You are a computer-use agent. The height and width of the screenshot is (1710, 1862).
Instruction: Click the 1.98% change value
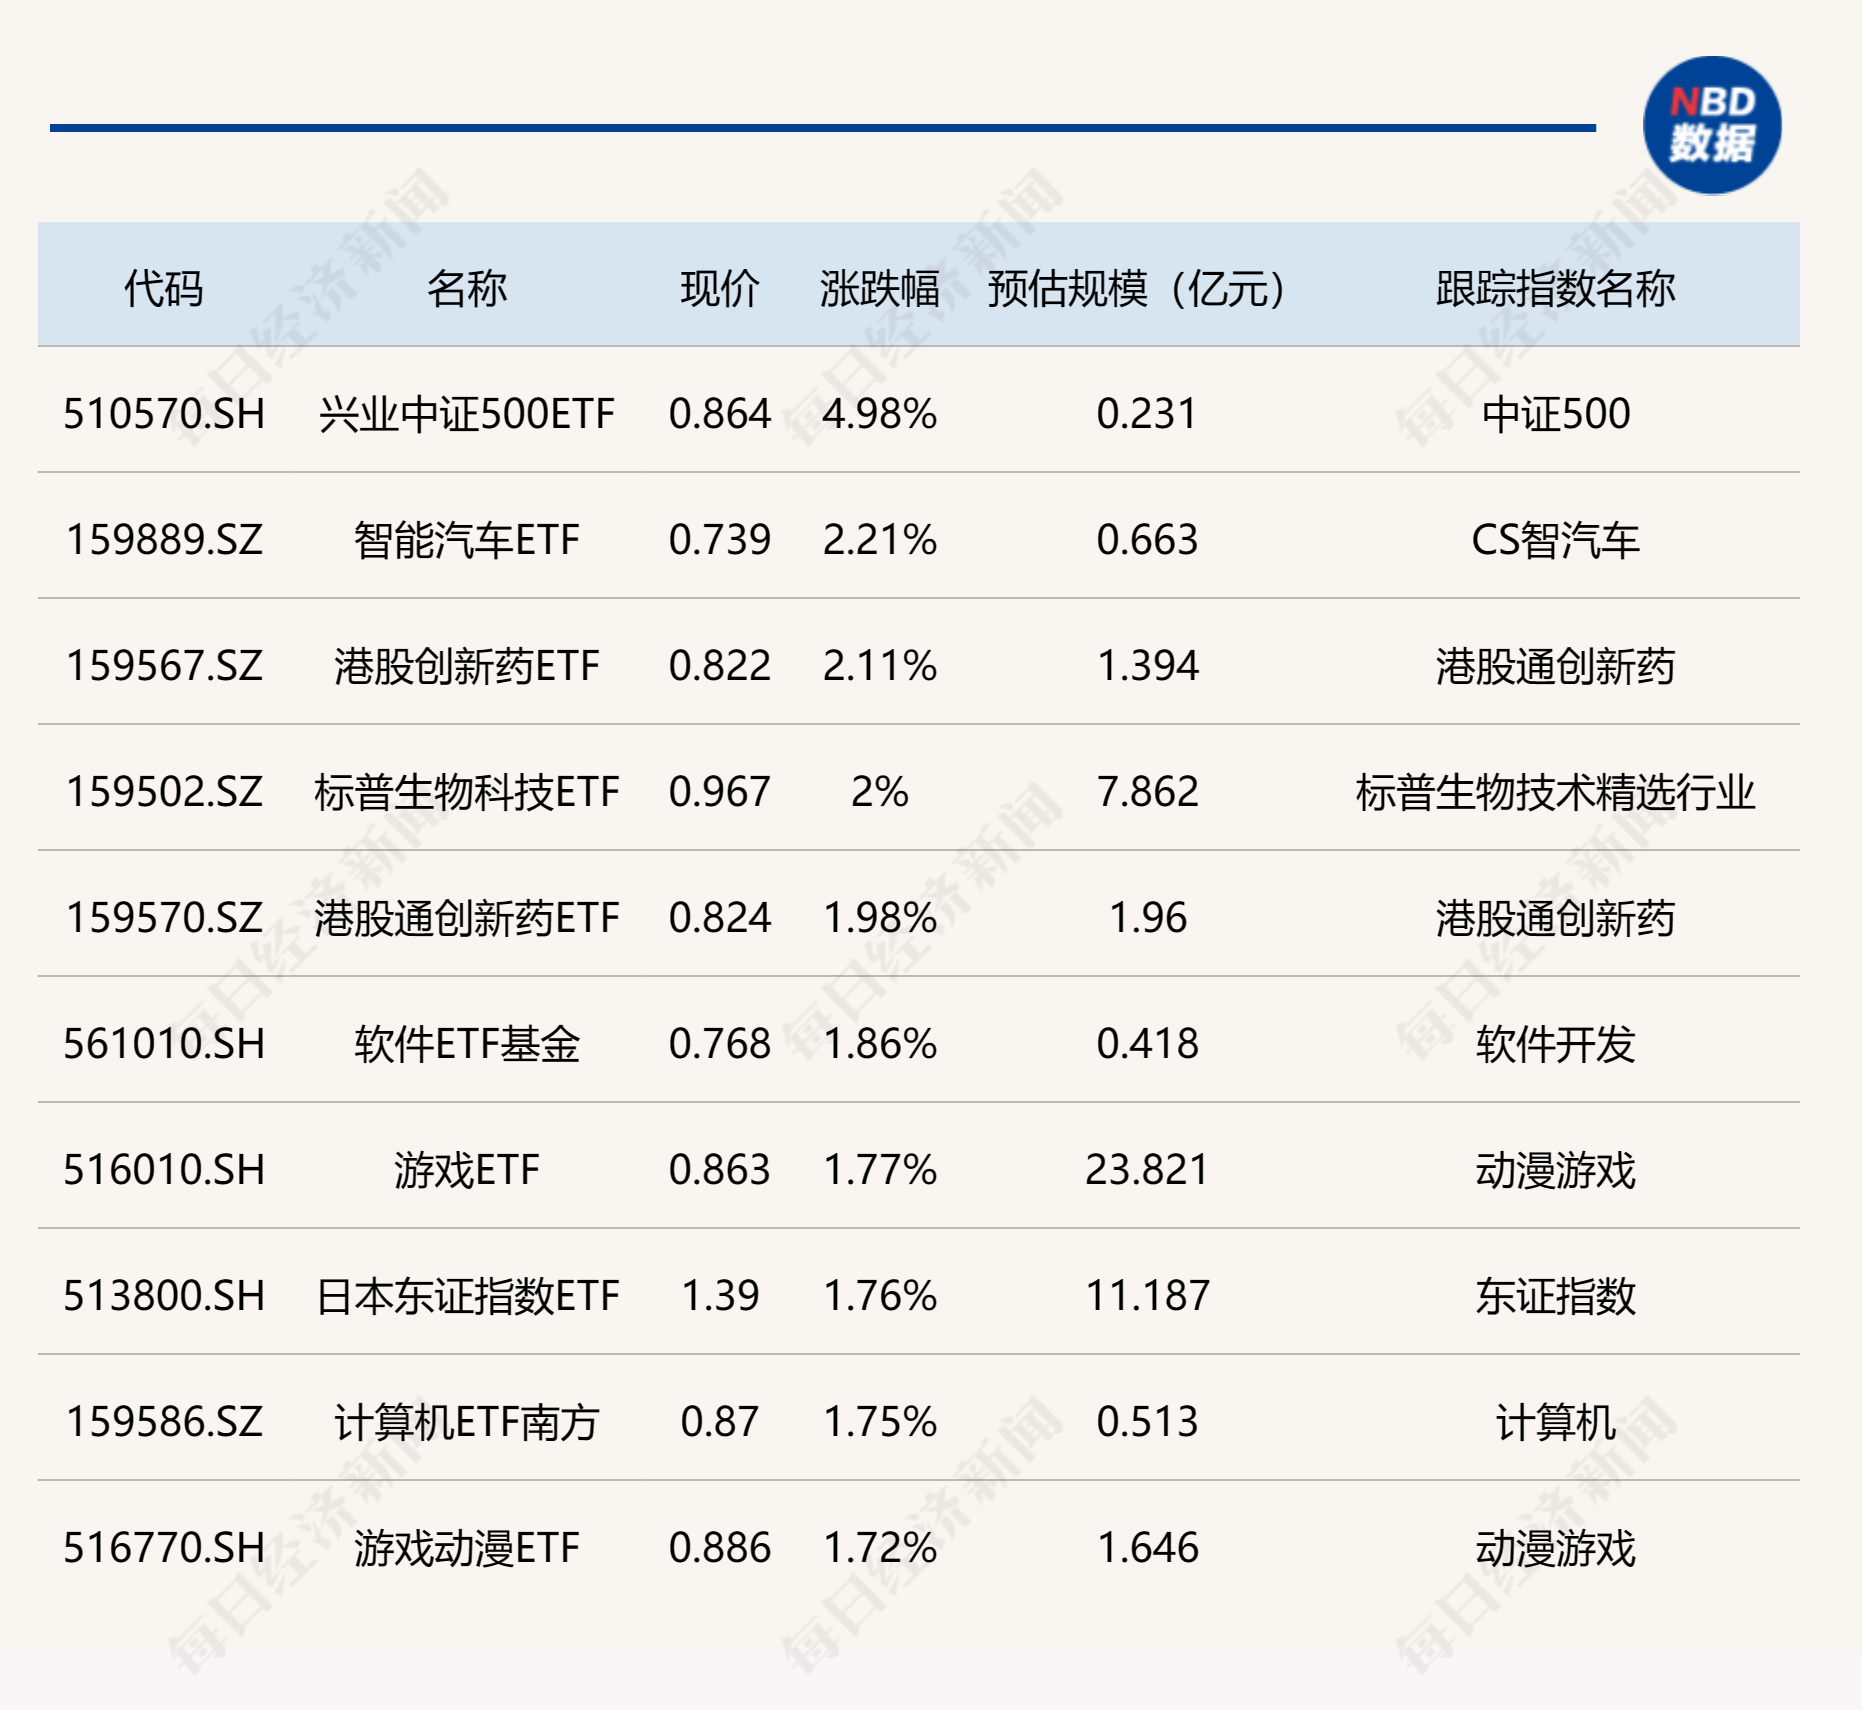880,918
